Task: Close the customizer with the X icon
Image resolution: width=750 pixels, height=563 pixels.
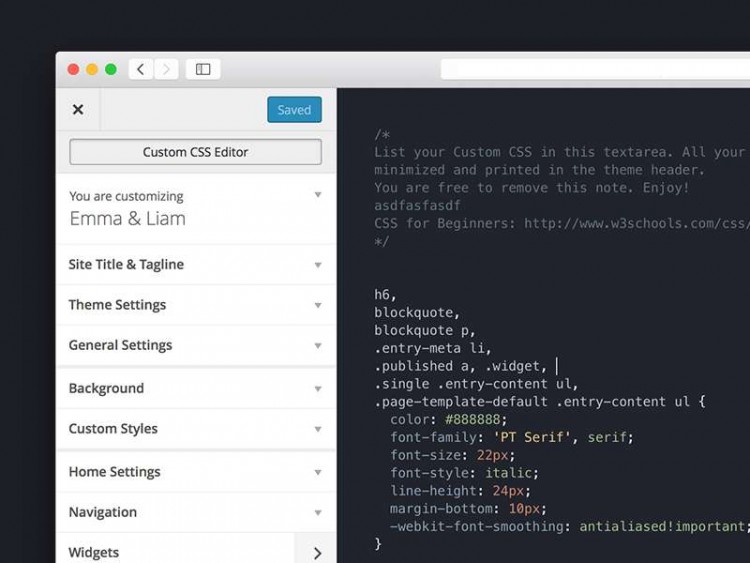Action: point(78,110)
